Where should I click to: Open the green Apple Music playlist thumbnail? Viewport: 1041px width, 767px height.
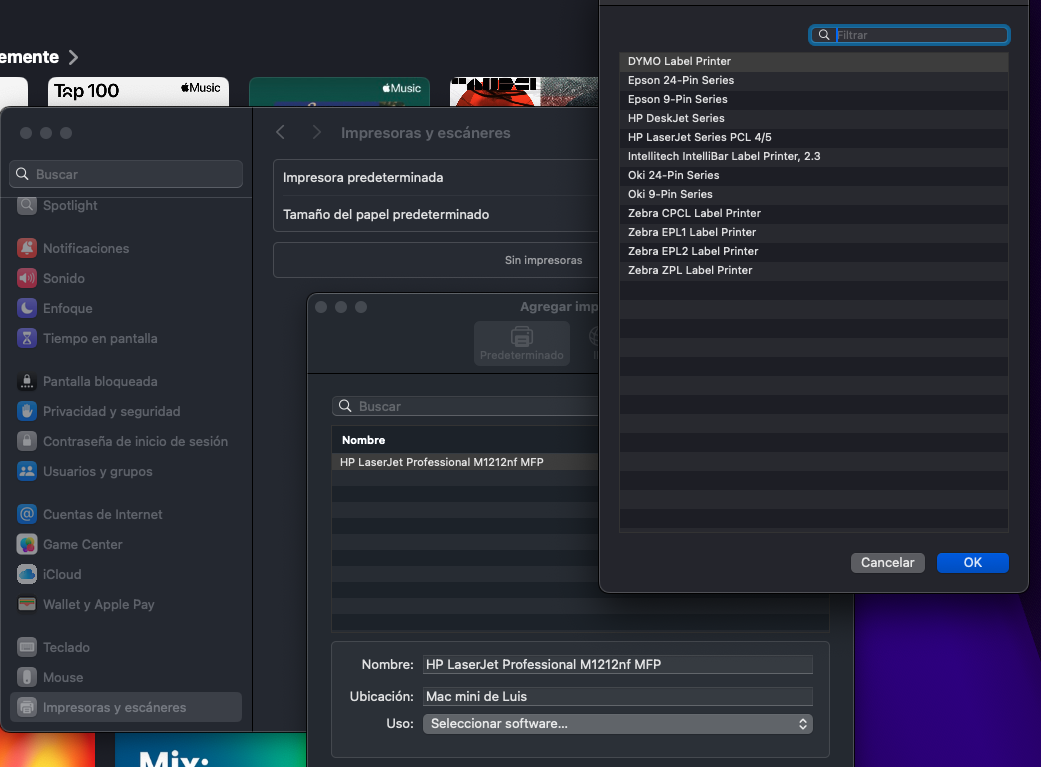[x=339, y=92]
